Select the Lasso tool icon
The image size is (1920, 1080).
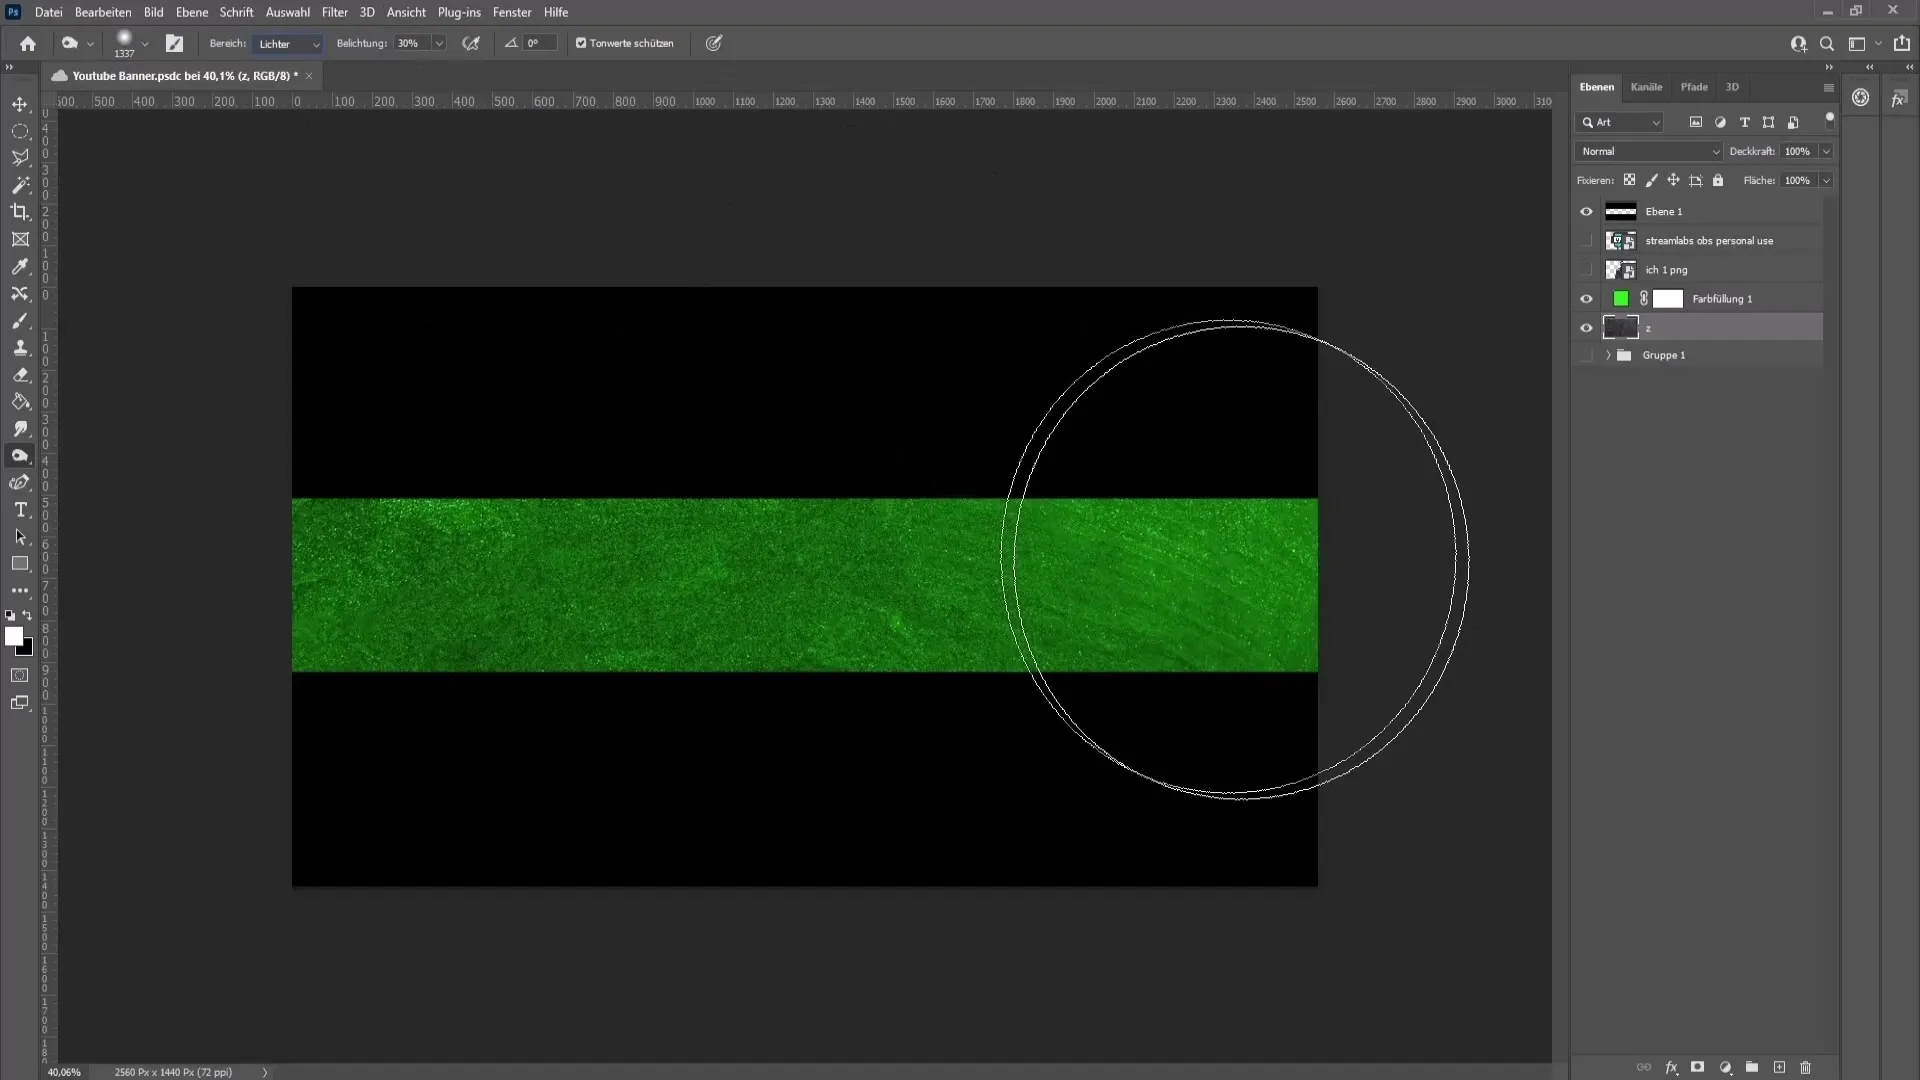pyautogui.click(x=20, y=158)
